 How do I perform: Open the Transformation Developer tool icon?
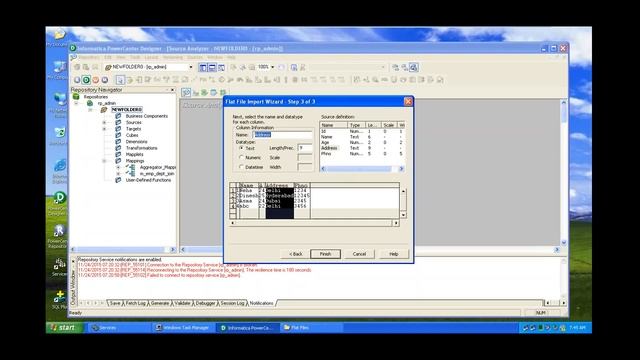click(x=204, y=93)
